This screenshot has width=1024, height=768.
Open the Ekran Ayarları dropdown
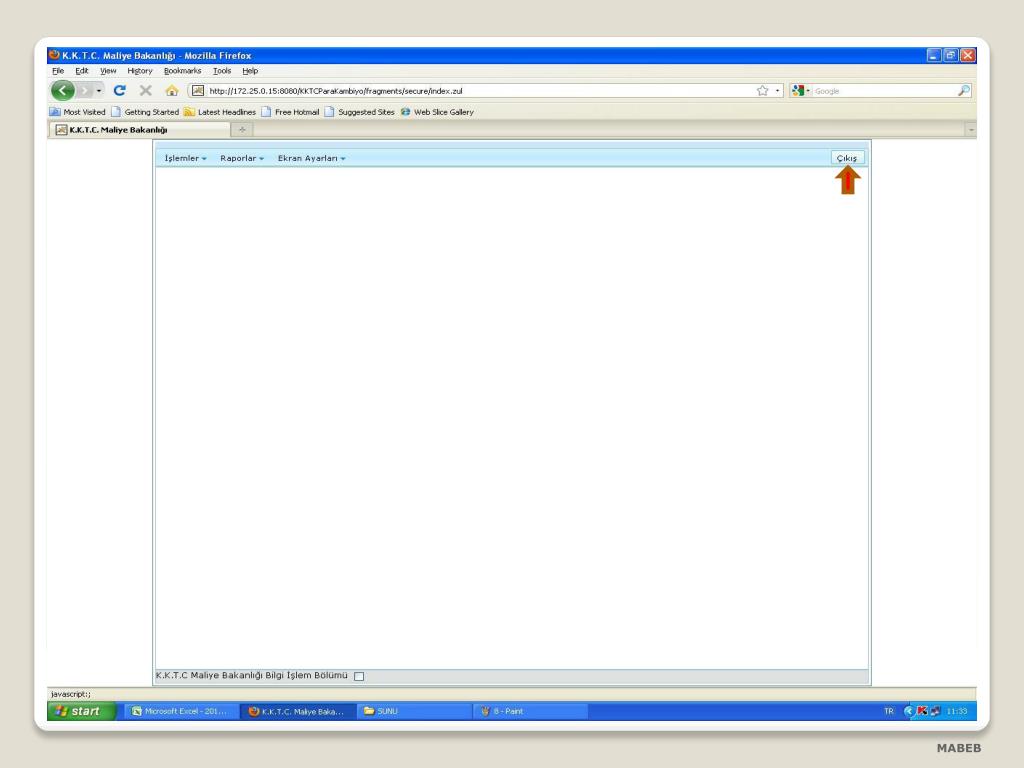(x=312, y=158)
